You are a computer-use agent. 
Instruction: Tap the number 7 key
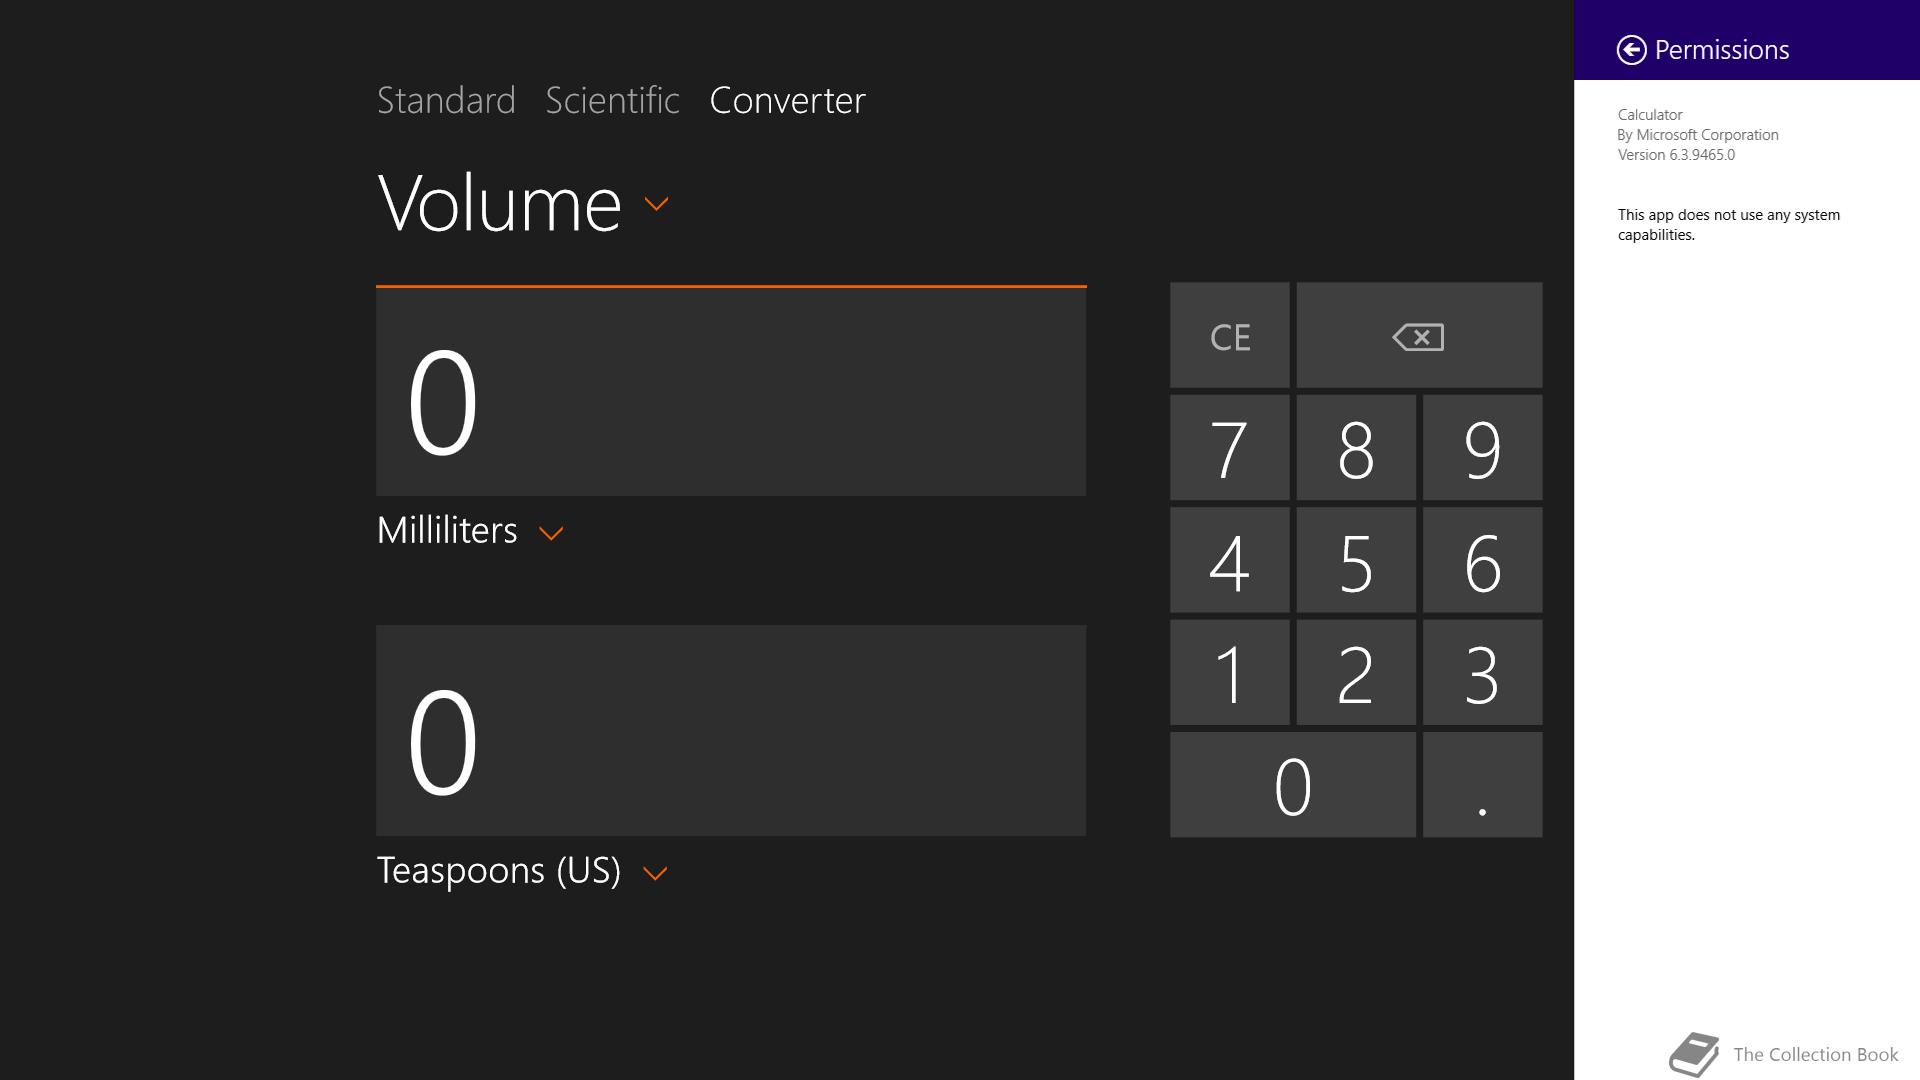[x=1229, y=447]
